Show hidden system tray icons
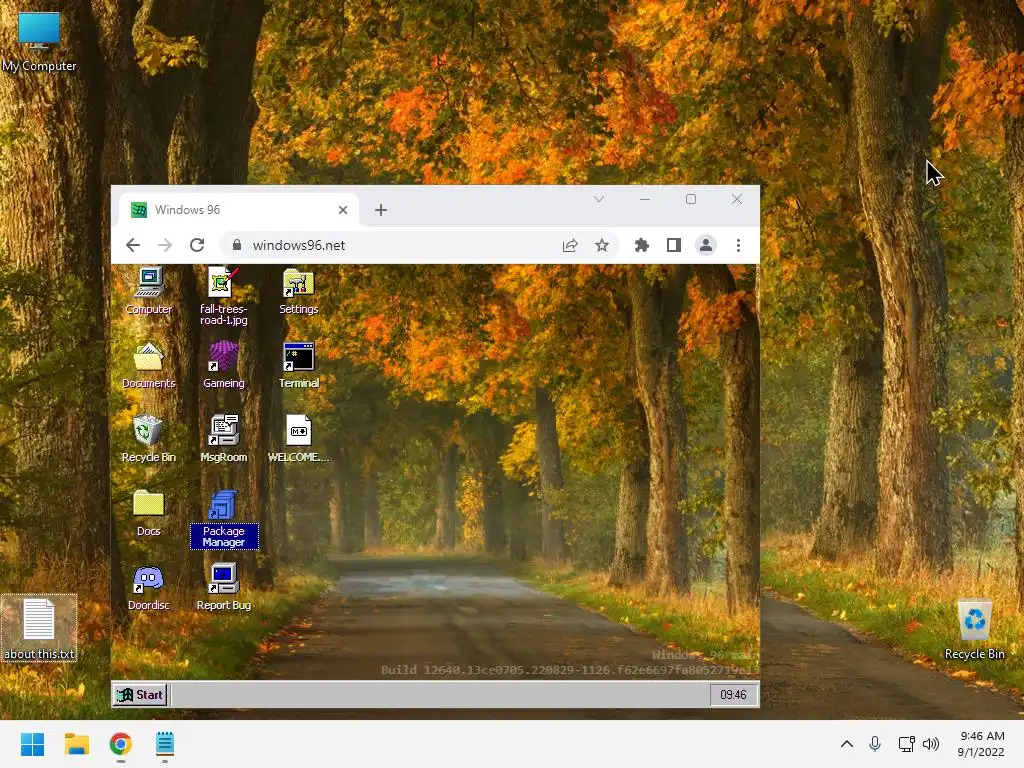Image resolution: width=1024 pixels, height=768 pixels. [847, 744]
